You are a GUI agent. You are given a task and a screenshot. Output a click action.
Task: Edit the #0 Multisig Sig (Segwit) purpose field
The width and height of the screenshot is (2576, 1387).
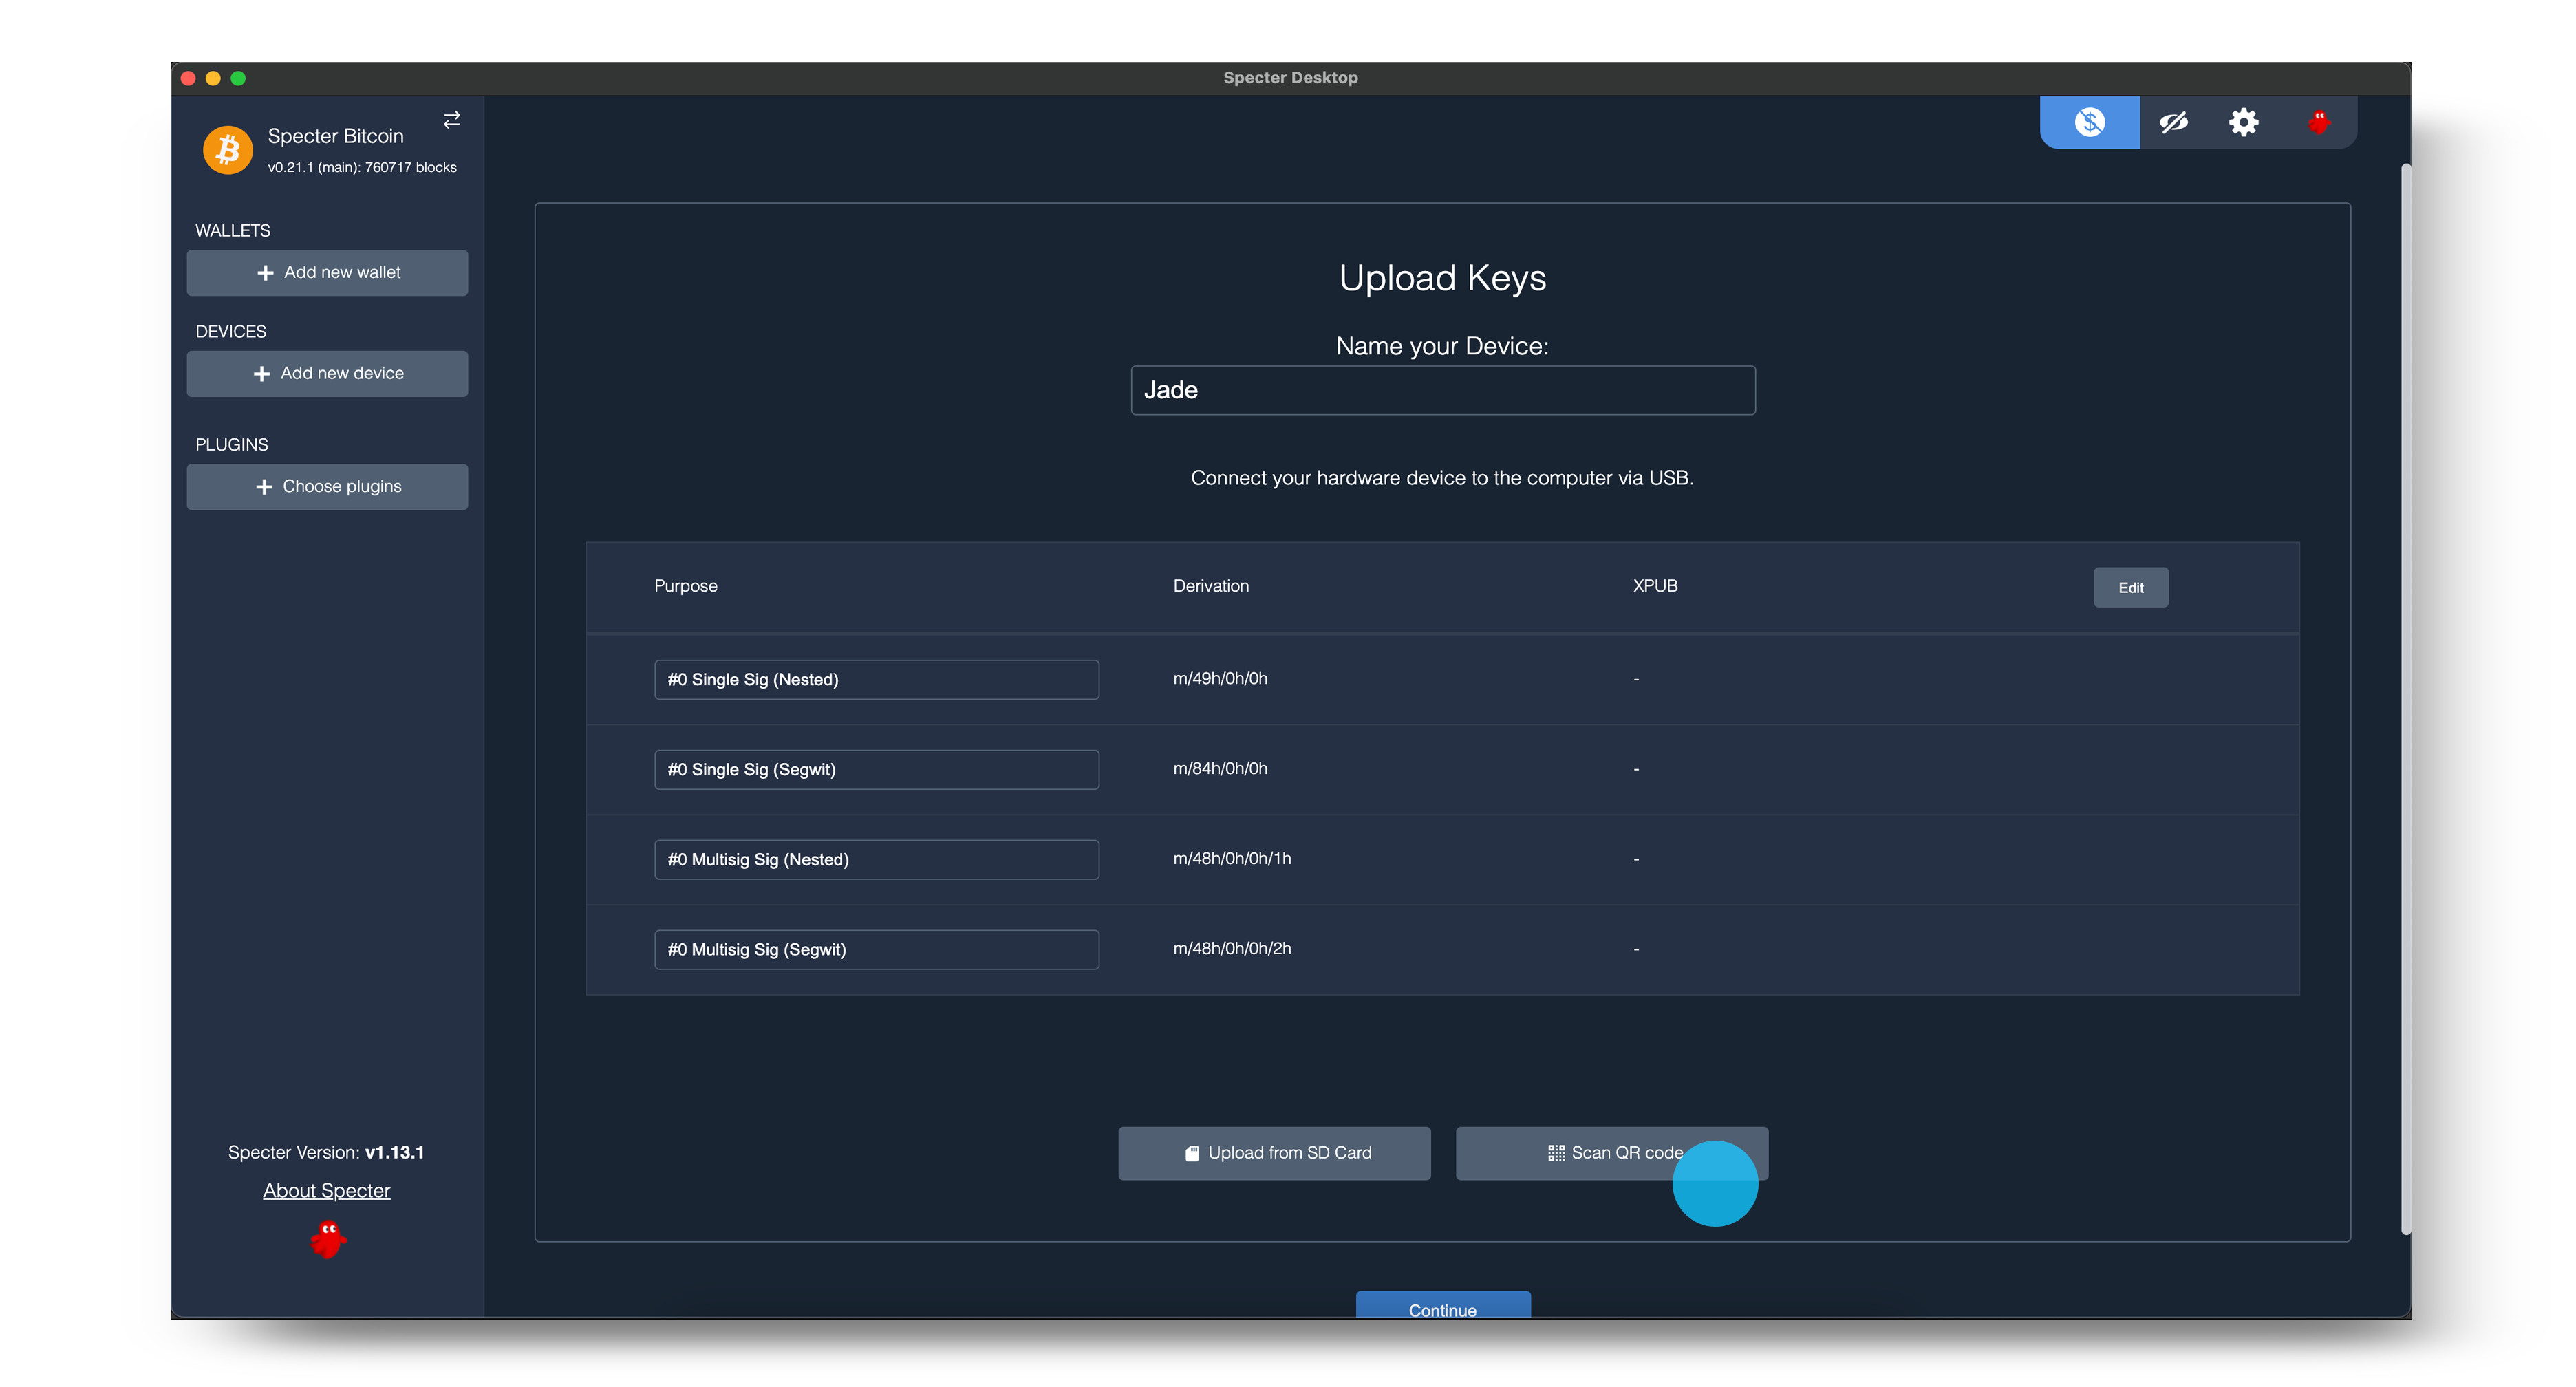pos(876,949)
